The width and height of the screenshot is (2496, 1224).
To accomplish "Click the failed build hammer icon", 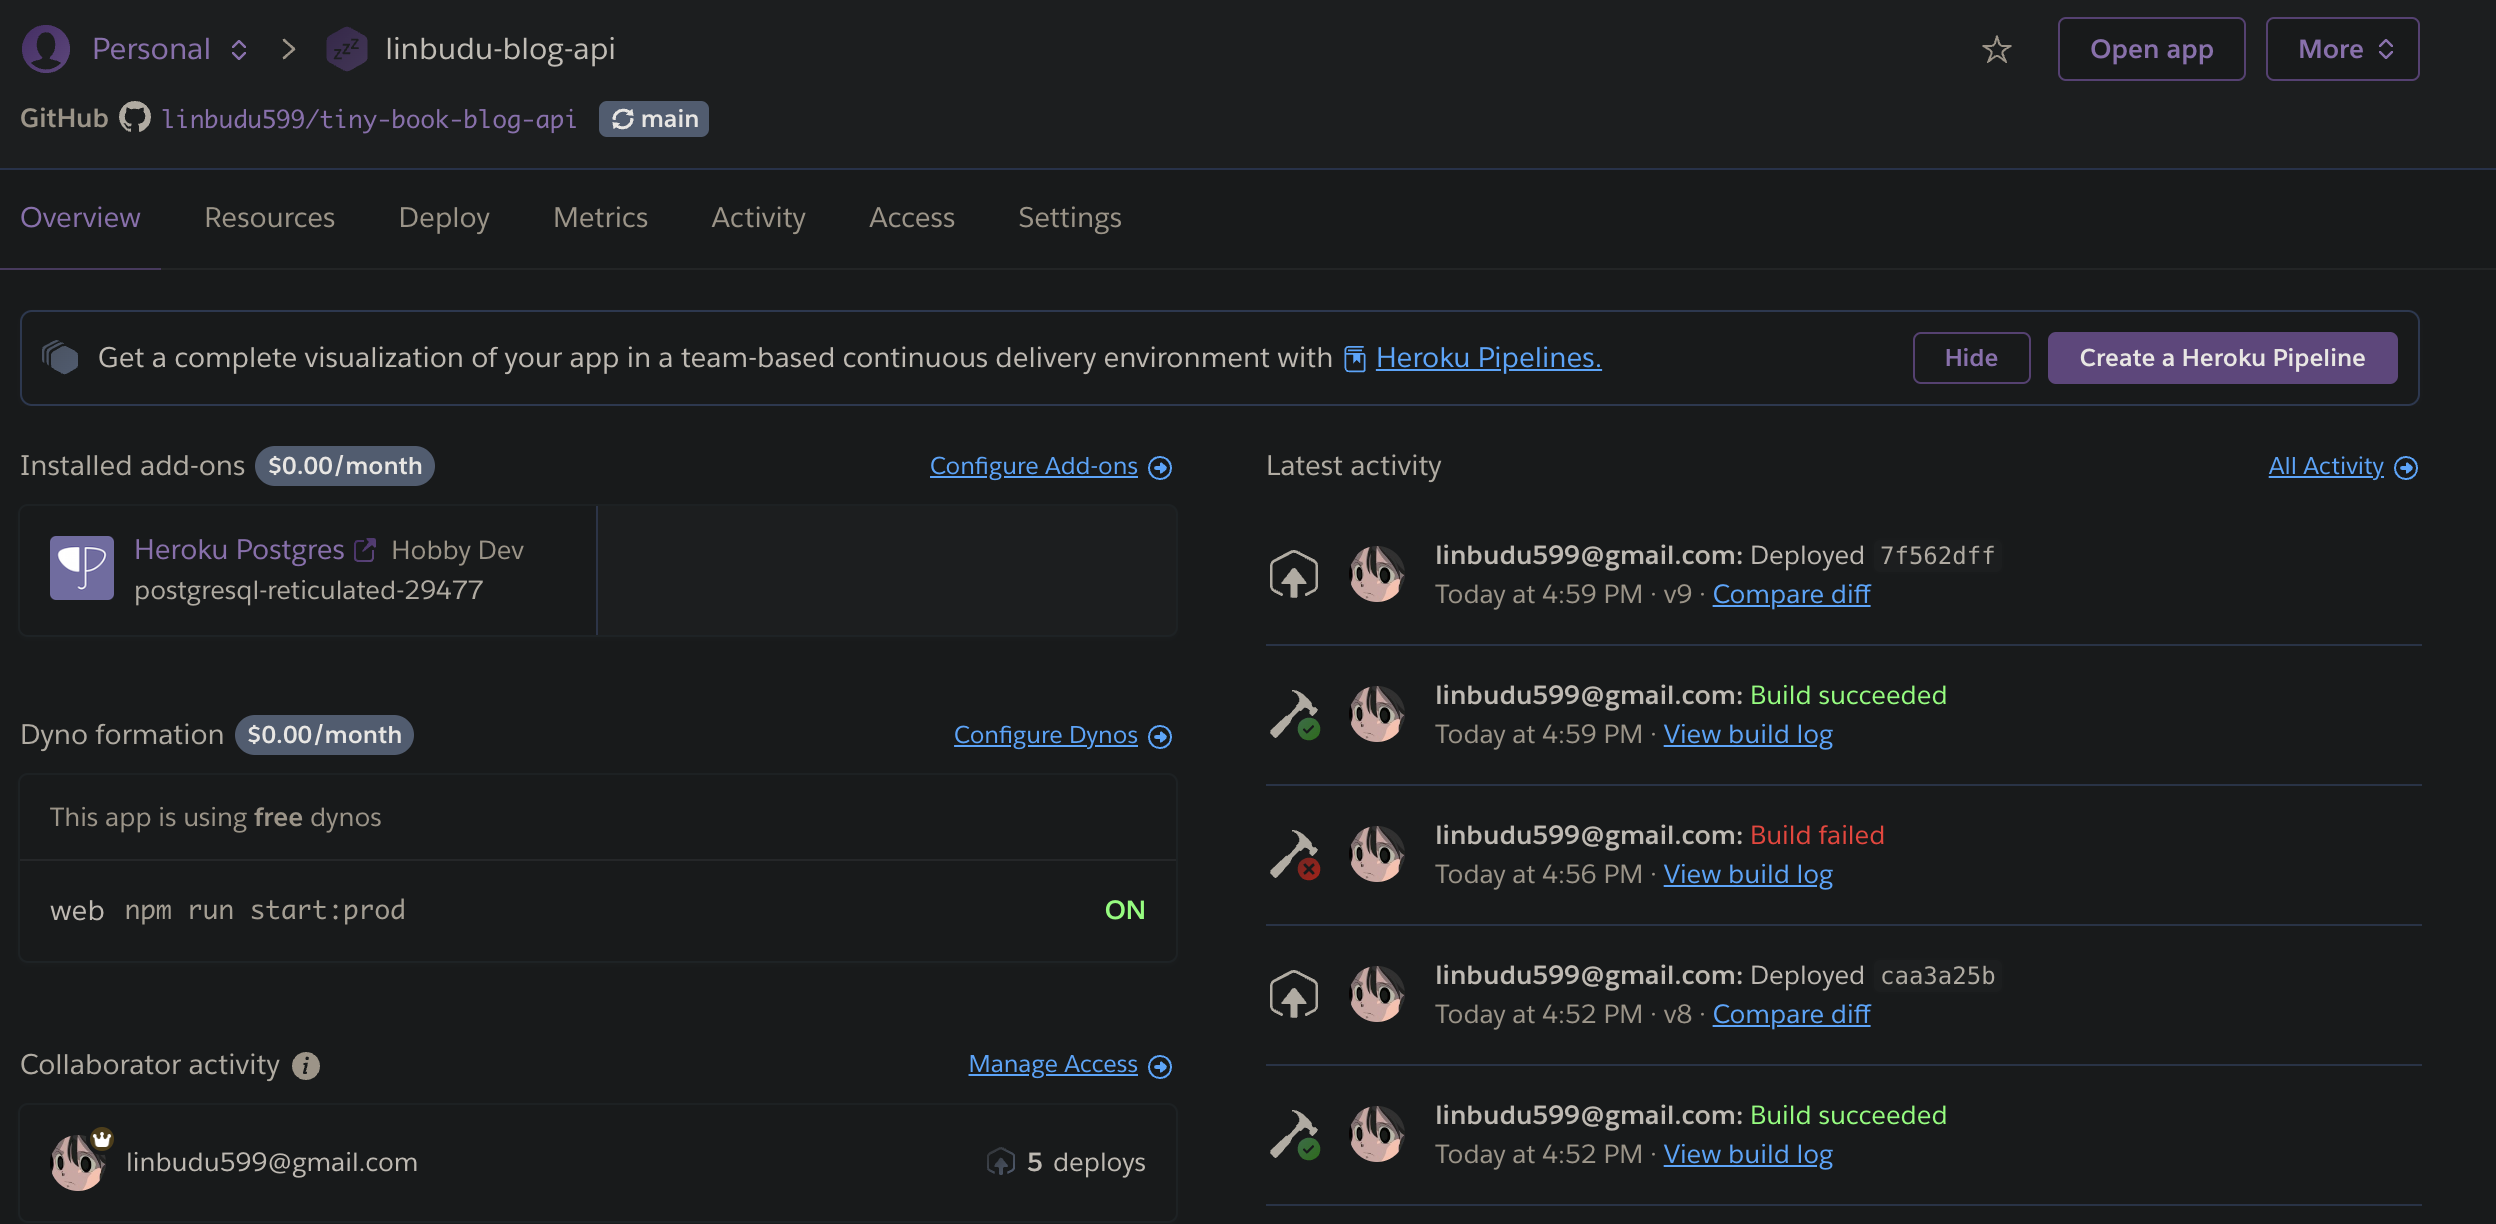I will [1294, 855].
